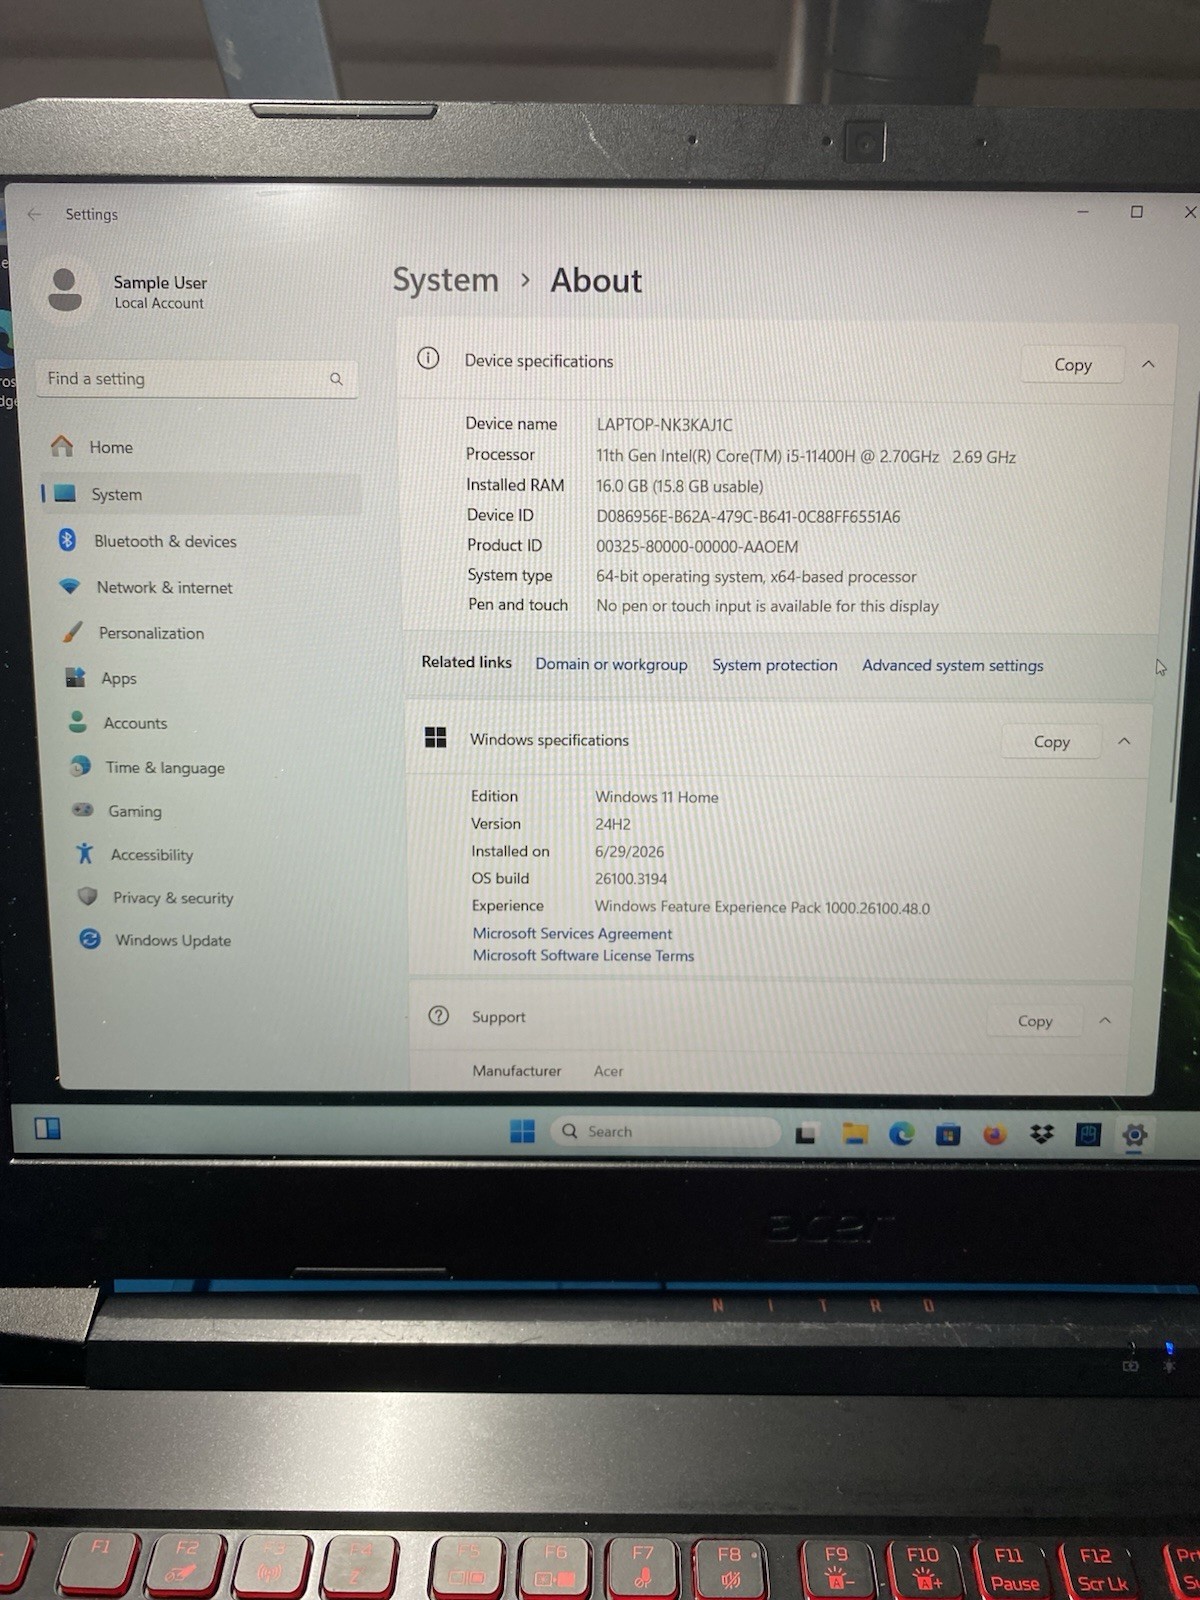Viewport: 1200px width, 1600px height.
Task: Click the processor value i5-11400H text
Action: [x=806, y=456]
